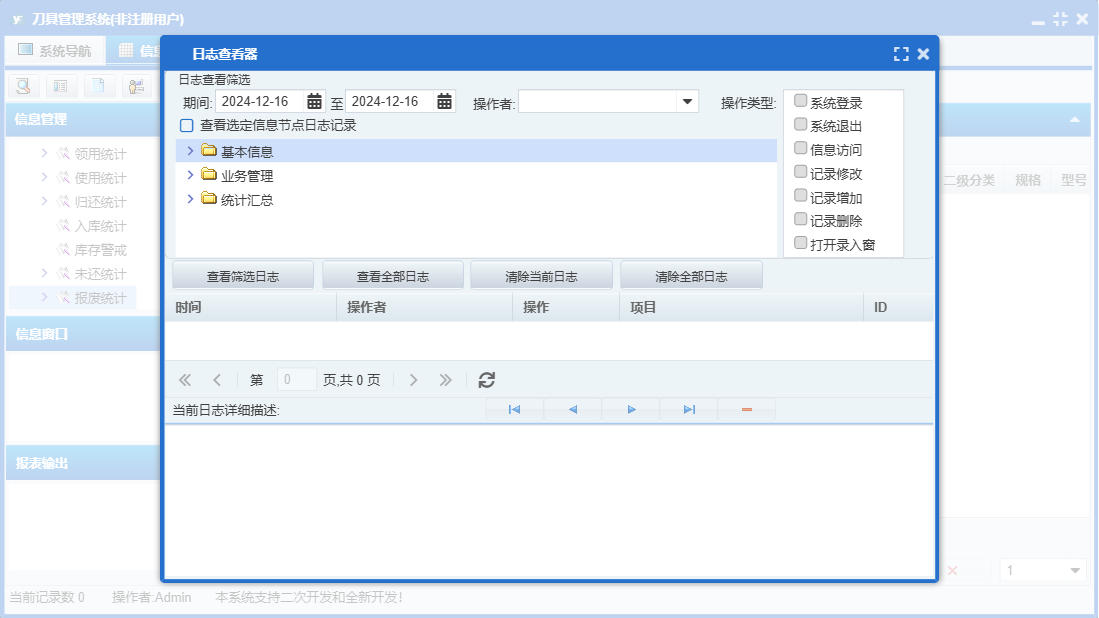Toggle 查看选定信息节点日志记录 checkbox
The width and height of the screenshot is (1099, 618).
click(186, 125)
